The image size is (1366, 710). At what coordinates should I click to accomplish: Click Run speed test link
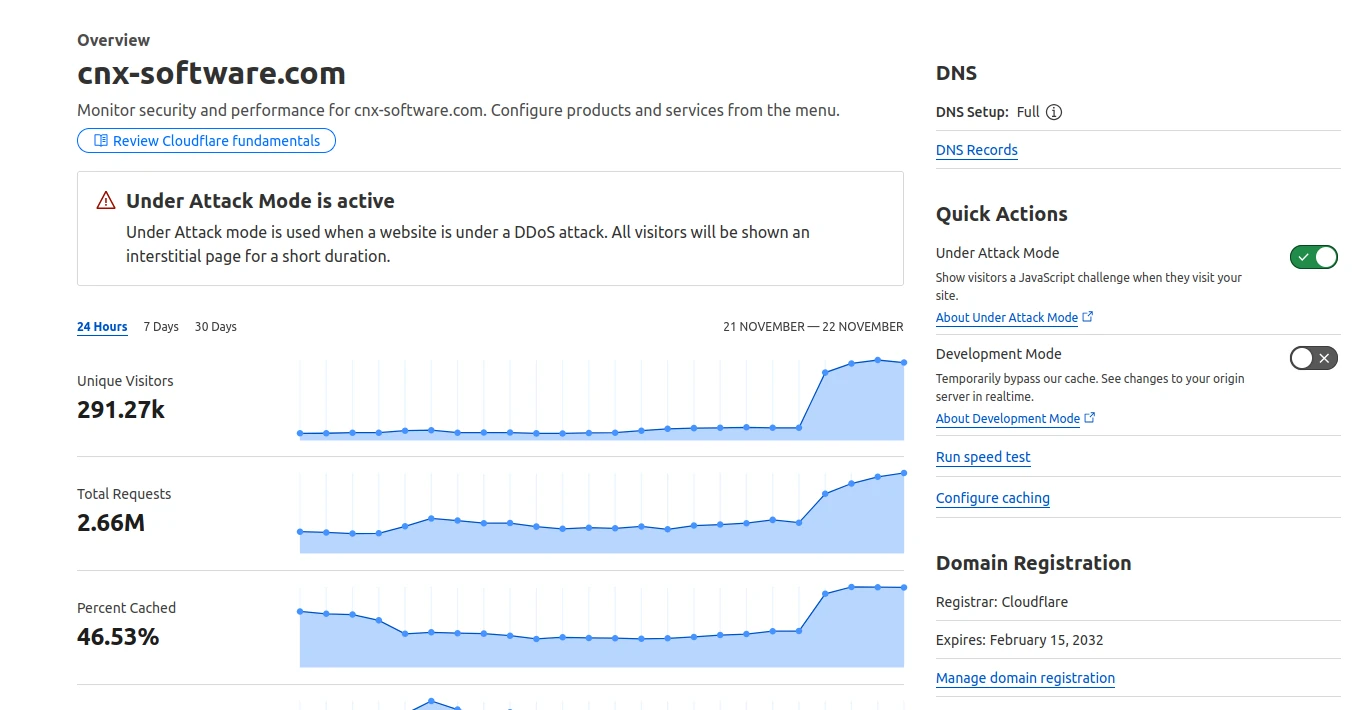click(983, 457)
